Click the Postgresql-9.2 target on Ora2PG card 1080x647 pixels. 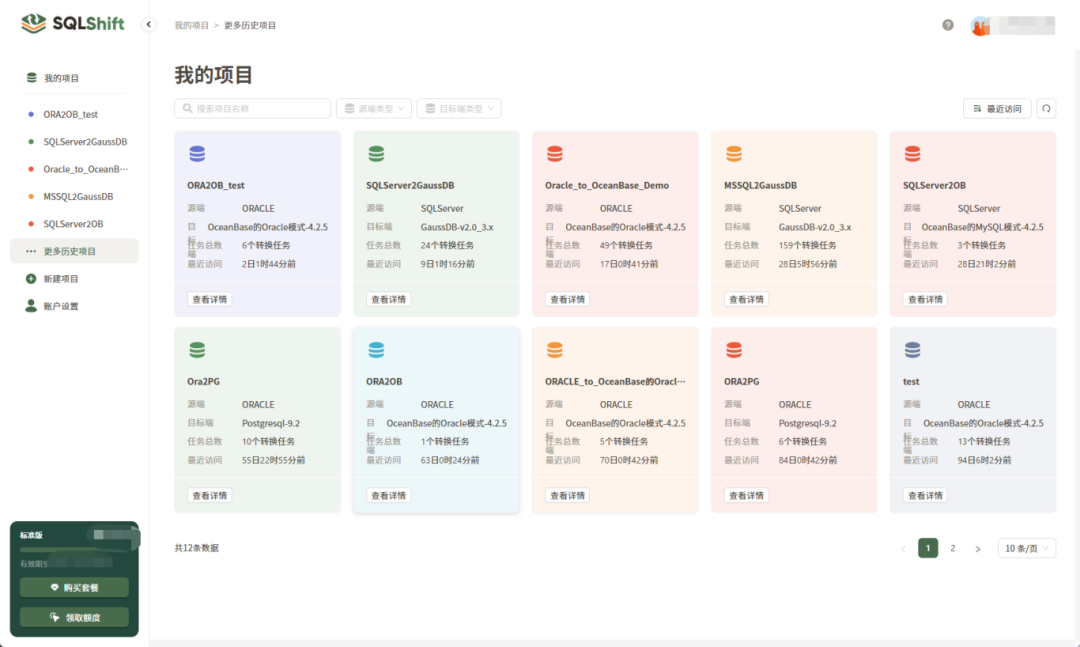(271, 423)
